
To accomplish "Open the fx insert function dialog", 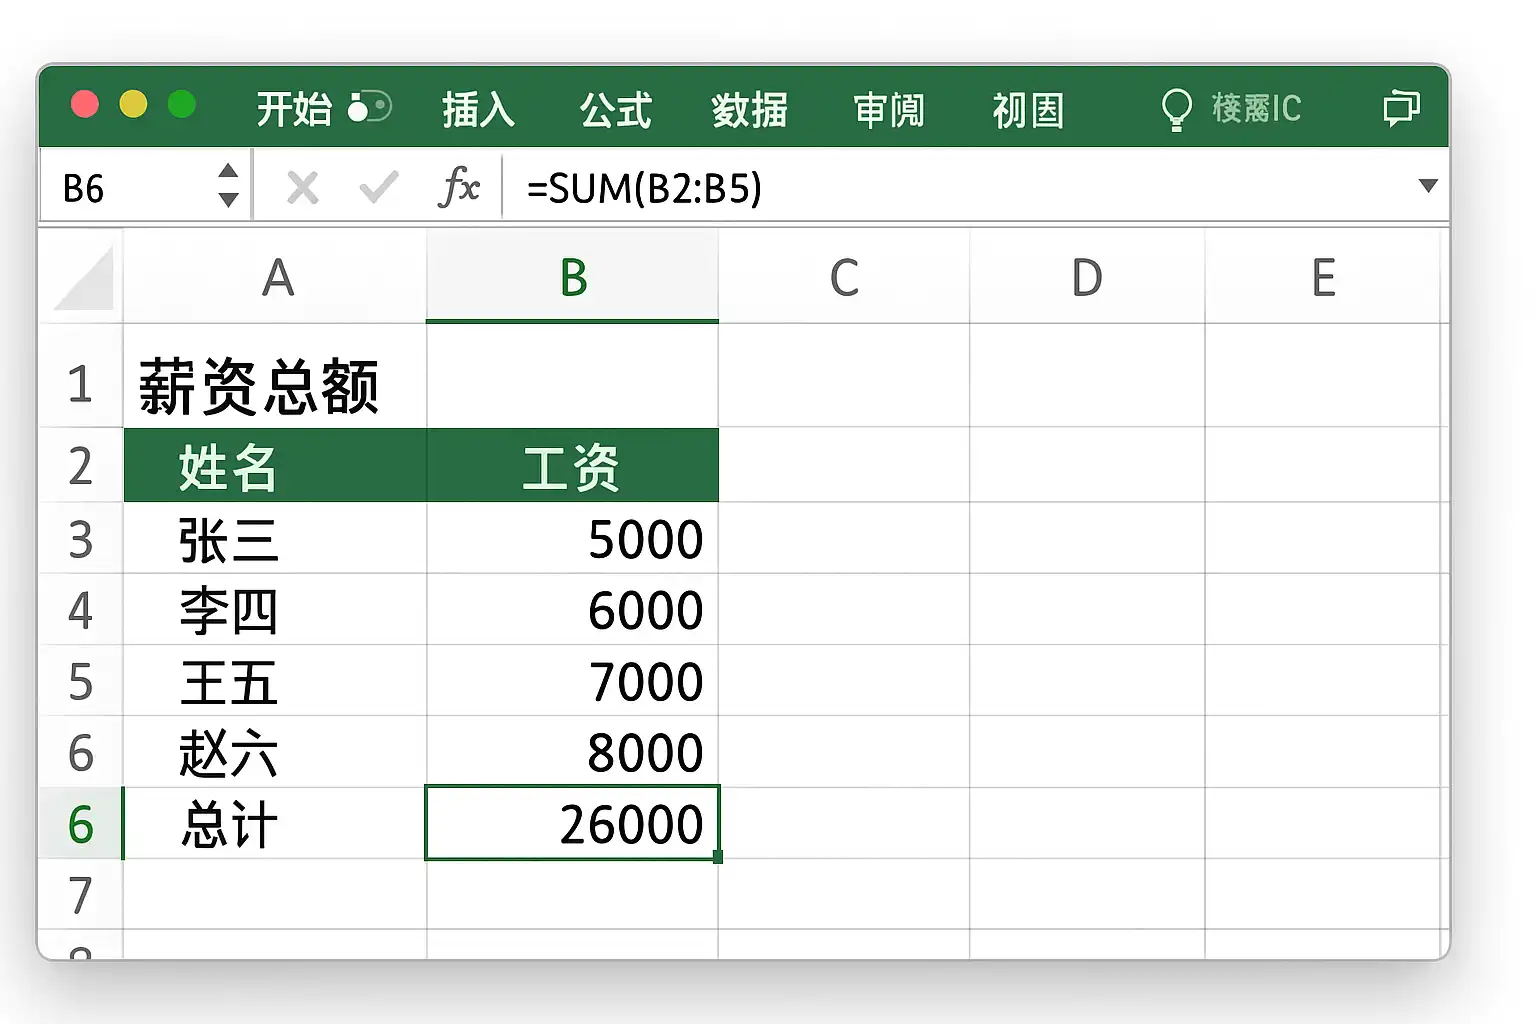I will (459, 187).
